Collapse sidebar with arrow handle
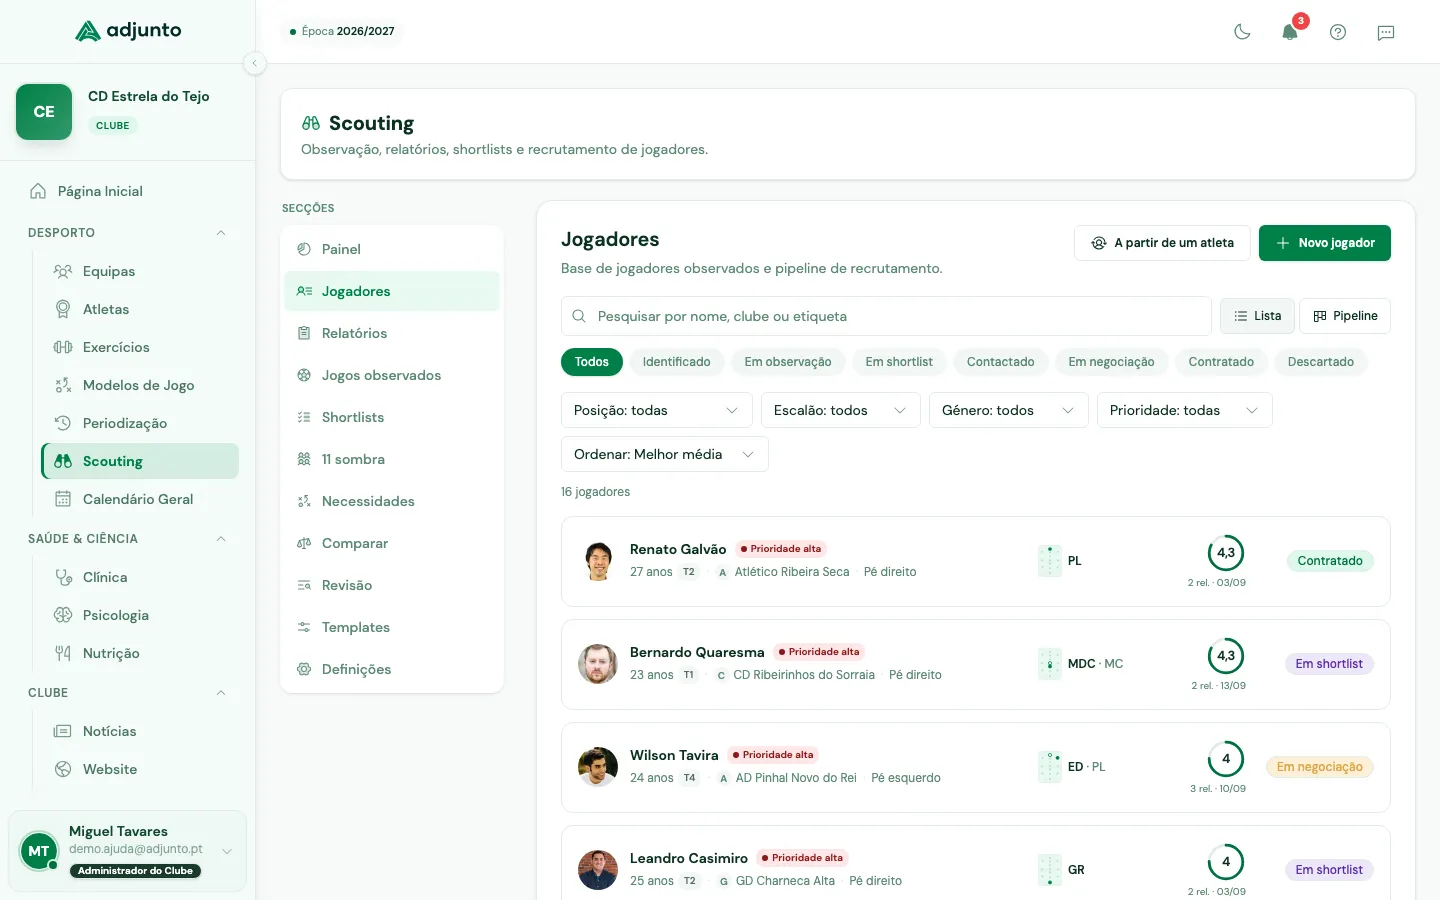This screenshot has height=900, width=1440. (255, 63)
